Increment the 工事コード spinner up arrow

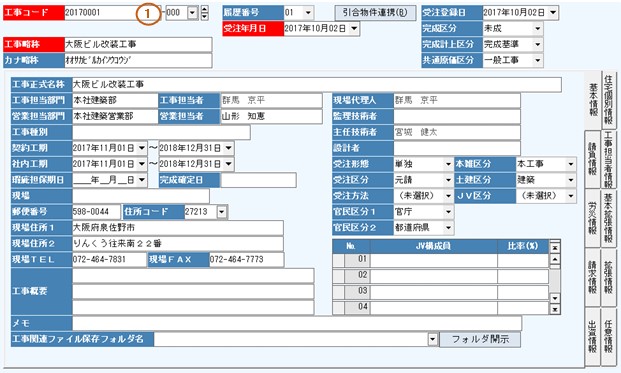(204, 9)
